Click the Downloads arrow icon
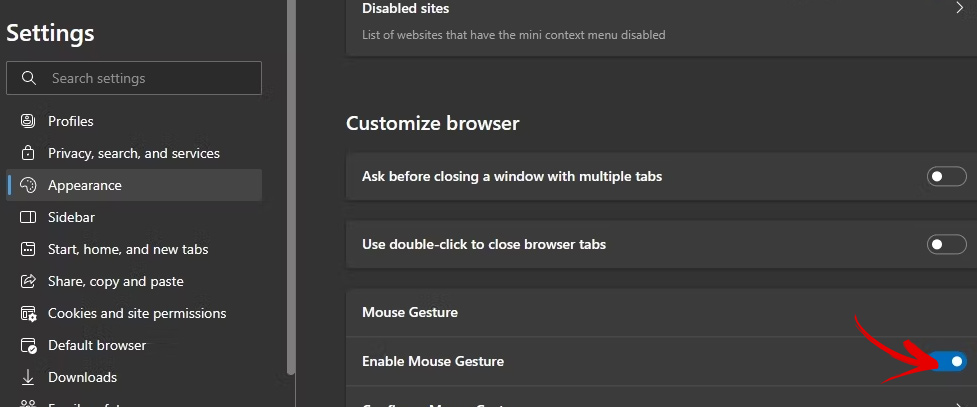The width and height of the screenshot is (977, 407). click(x=28, y=377)
